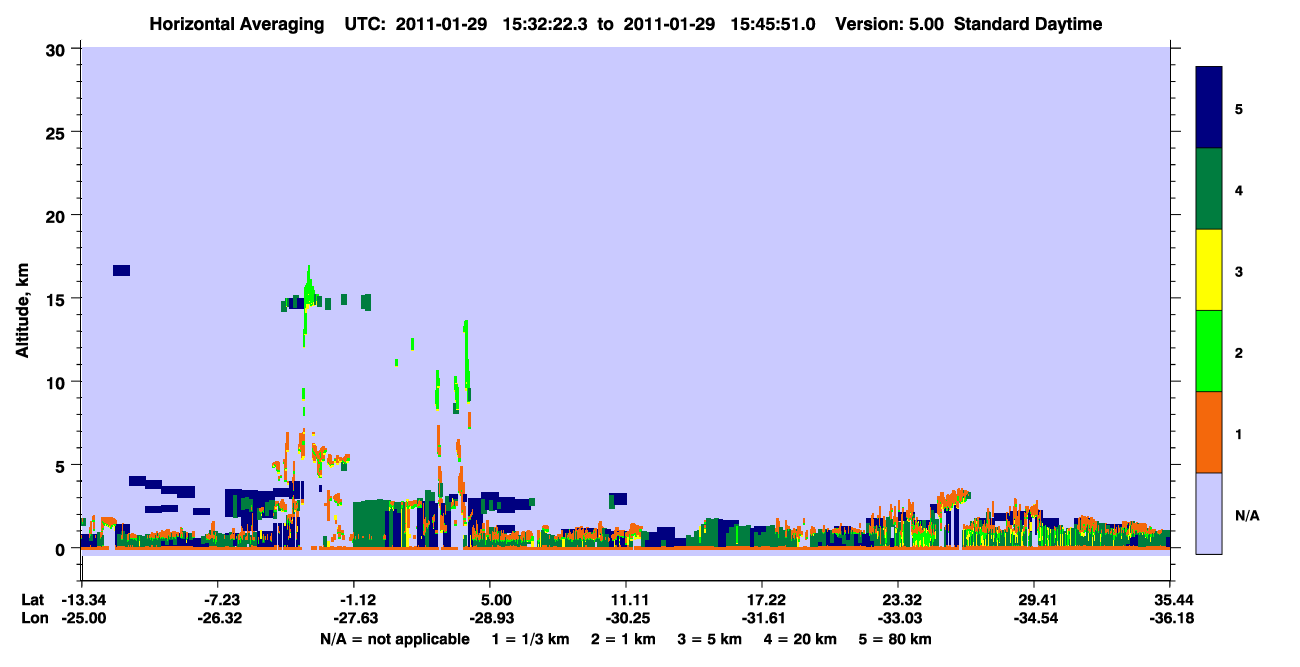Click the dark green 4 colorbar segment
This screenshot has height=667, width=1300.
(x=1209, y=189)
